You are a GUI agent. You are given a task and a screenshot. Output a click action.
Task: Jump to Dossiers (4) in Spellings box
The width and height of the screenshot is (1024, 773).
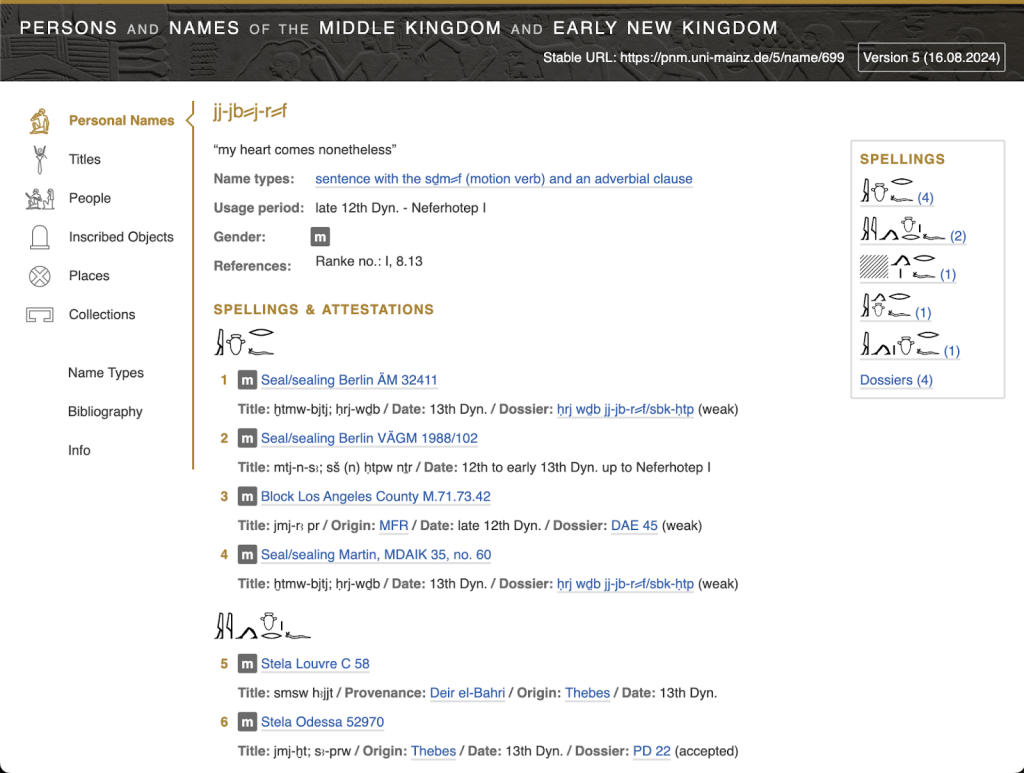pyautogui.click(x=896, y=380)
